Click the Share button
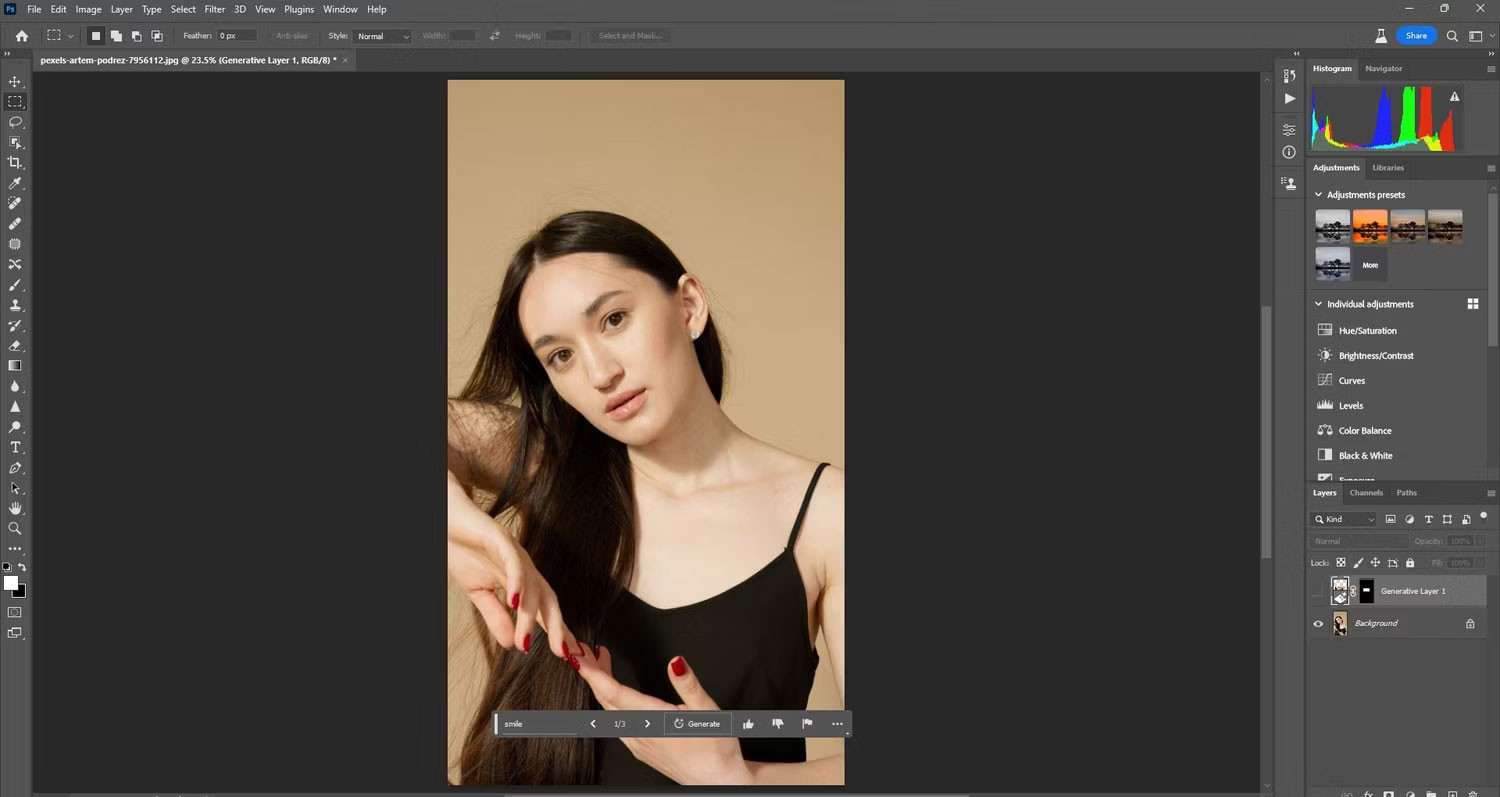The width and height of the screenshot is (1500, 797). coord(1416,36)
